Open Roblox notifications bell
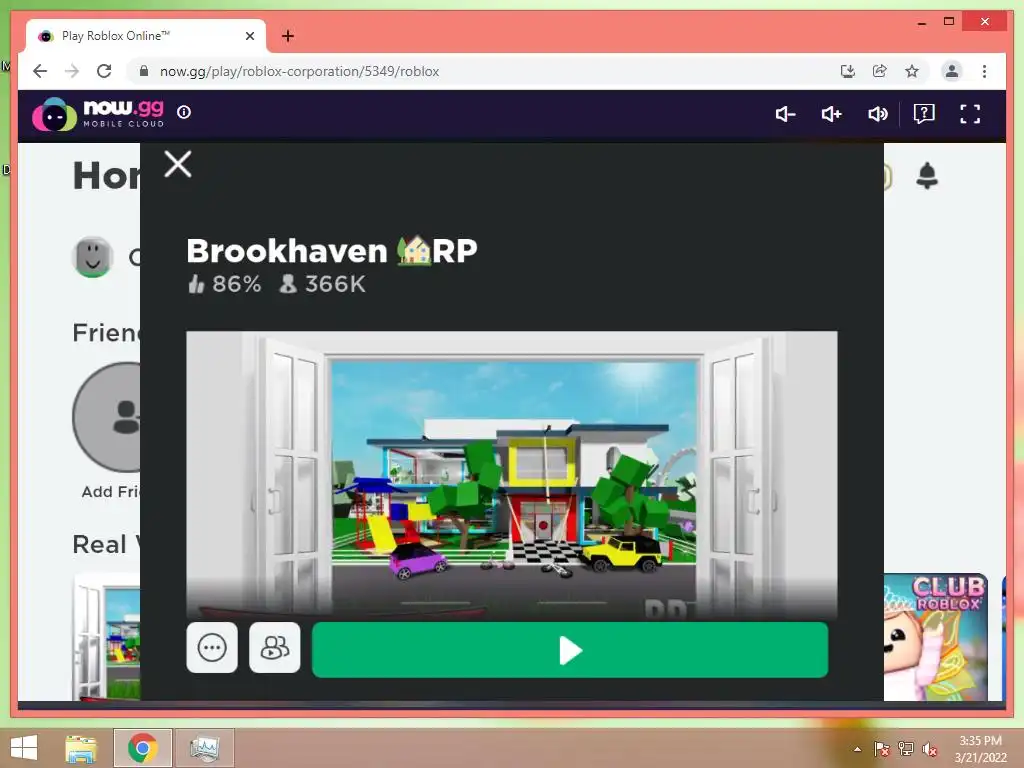The image size is (1024, 768). (927, 176)
